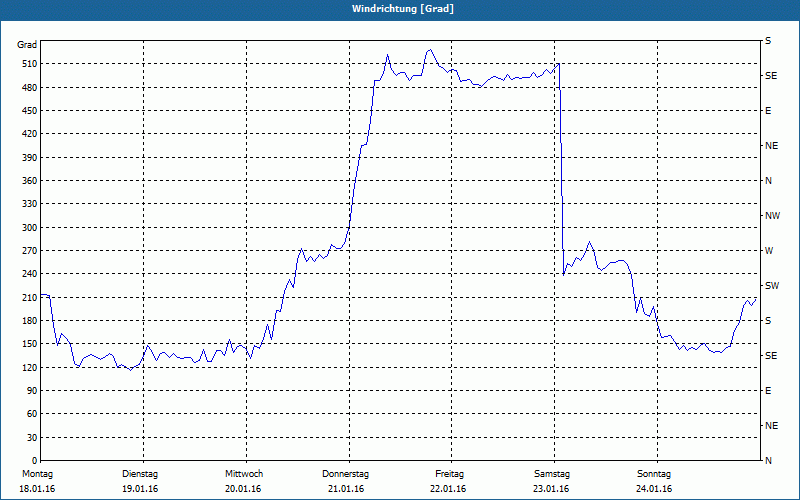This screenshot has width=800, height=500.
Task: Choose the 300 tick label
Action: click(x=29, y=228)
